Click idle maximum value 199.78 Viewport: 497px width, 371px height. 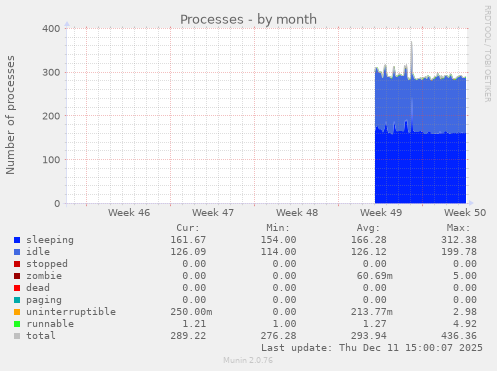tap(459, 252)
